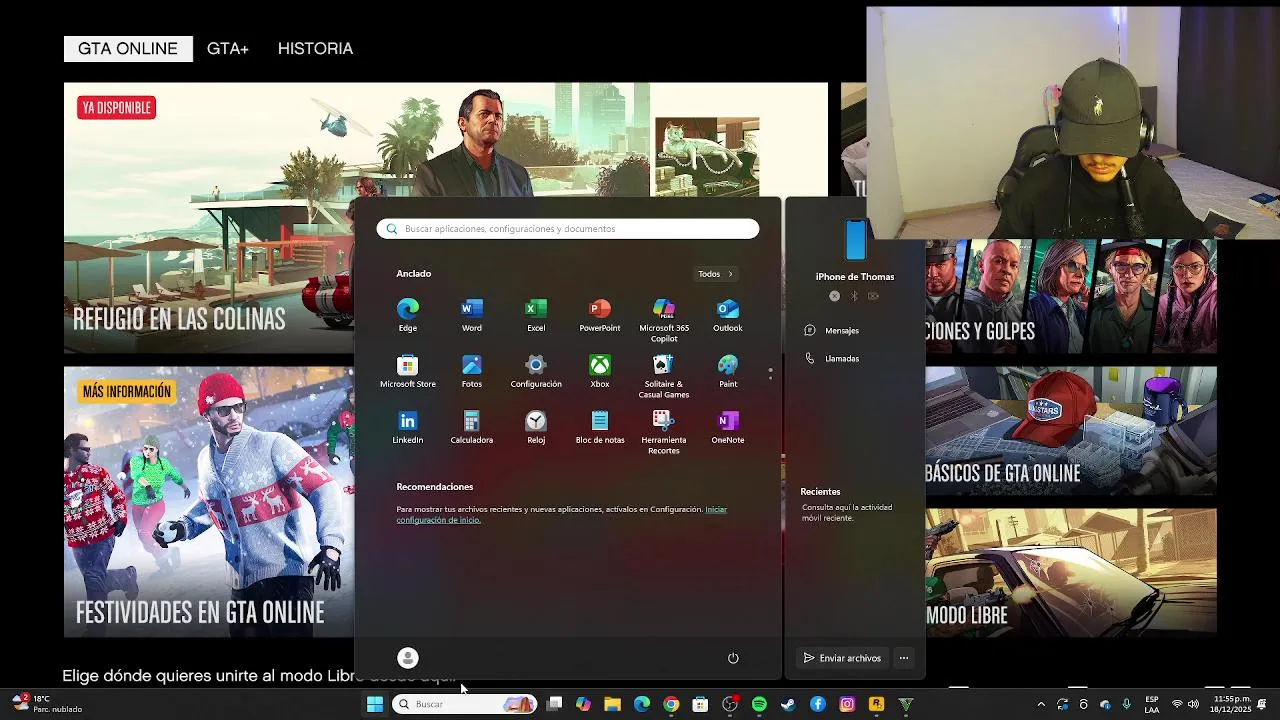This screenshot has height=720, width=1280.
Task: Show hidden system tray icons chevron
Action: (x=1041, y=704)
